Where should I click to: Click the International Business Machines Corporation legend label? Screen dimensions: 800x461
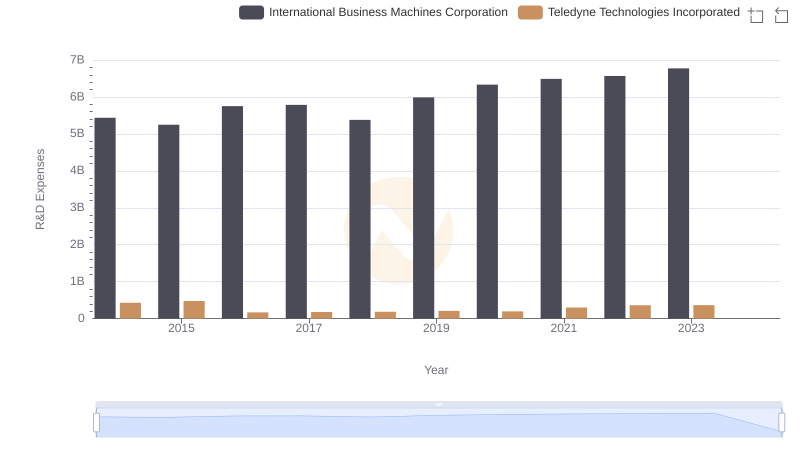coord(388,12)
